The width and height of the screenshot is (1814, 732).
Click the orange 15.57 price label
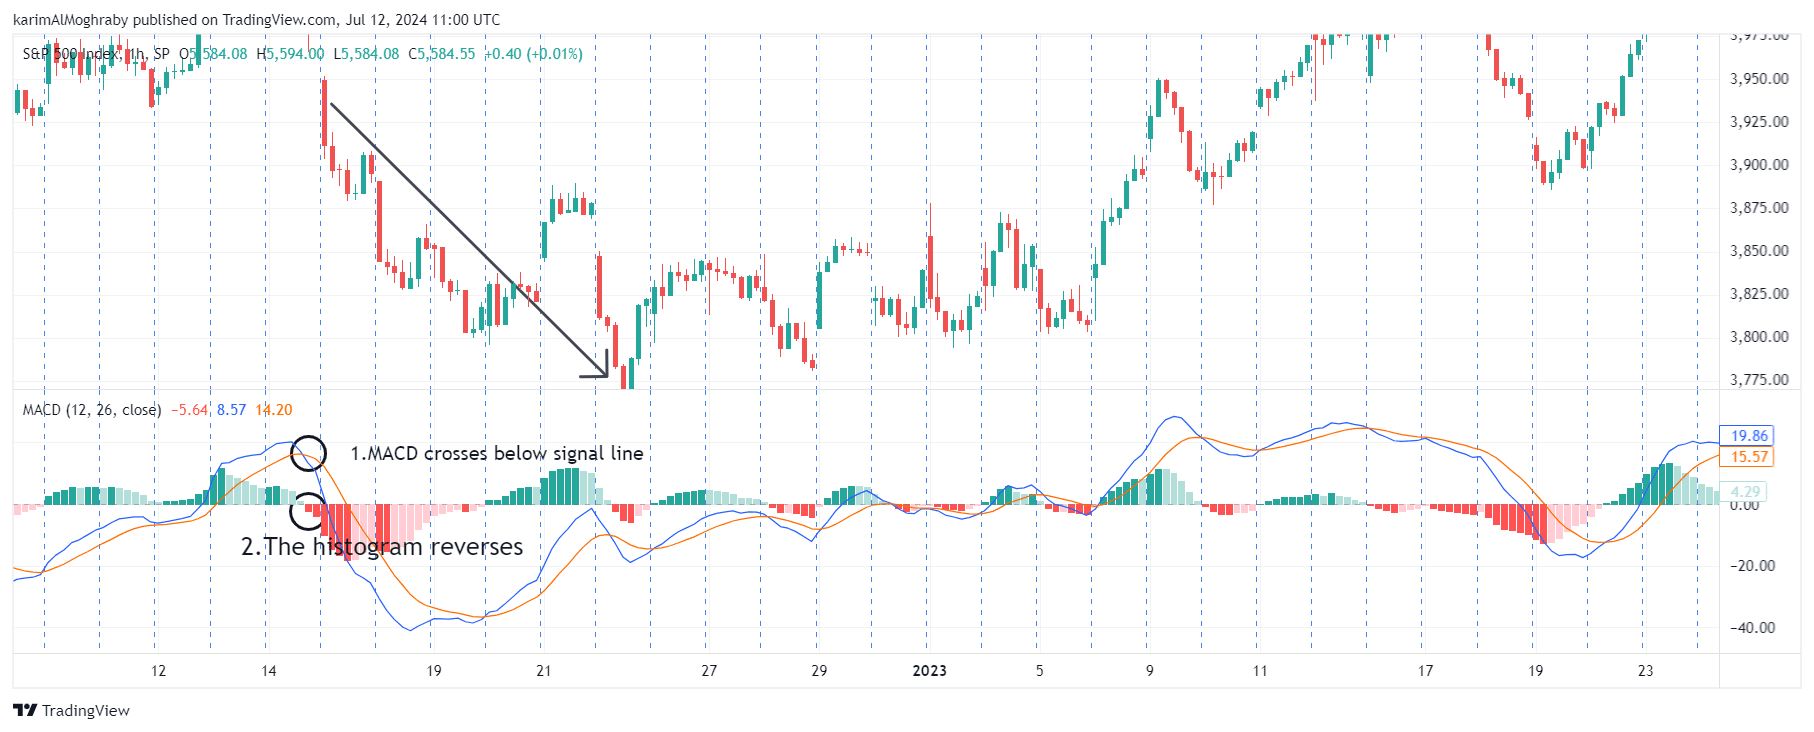(1749, 456)
